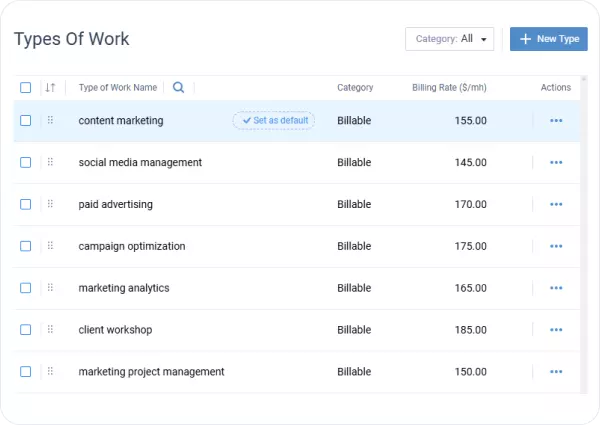The height and width of the screenshot is (425, 600).
Task: Click Set as default on content marketing
Action: tap(274, 120)
